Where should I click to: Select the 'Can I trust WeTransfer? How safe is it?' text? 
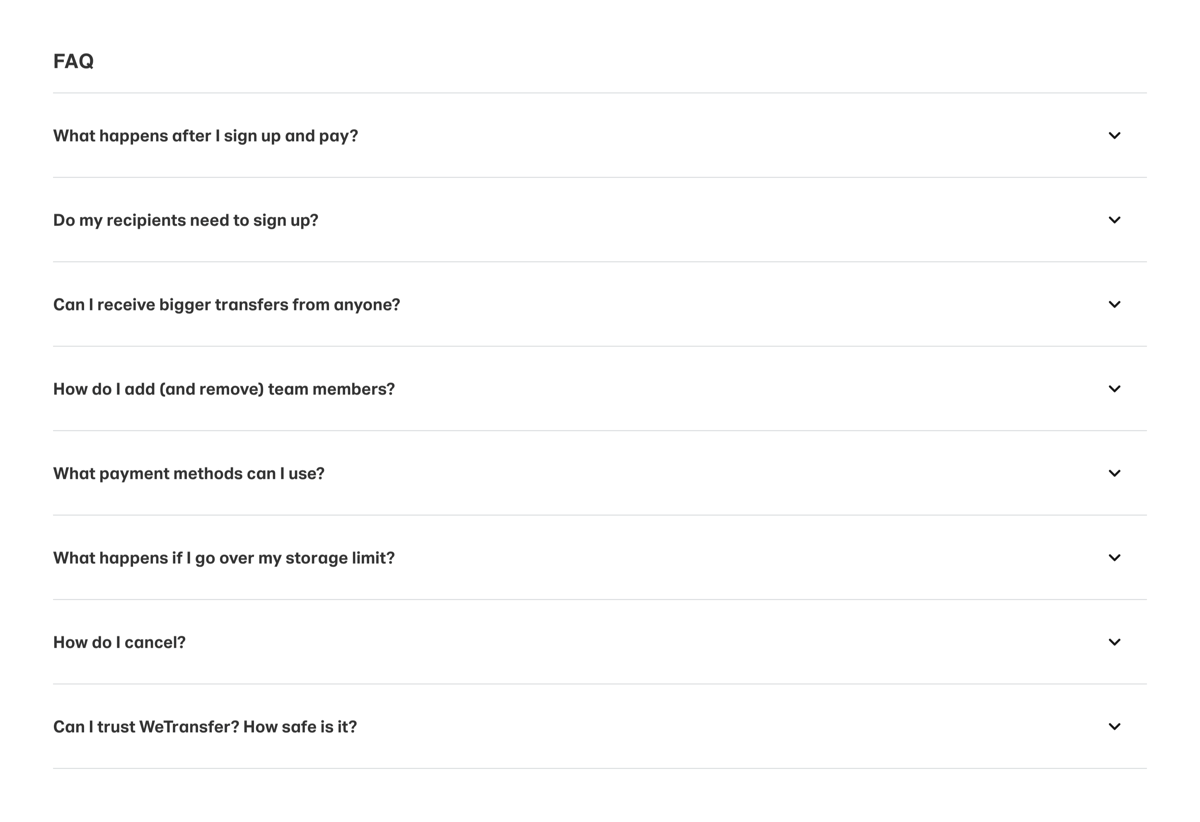205,726
